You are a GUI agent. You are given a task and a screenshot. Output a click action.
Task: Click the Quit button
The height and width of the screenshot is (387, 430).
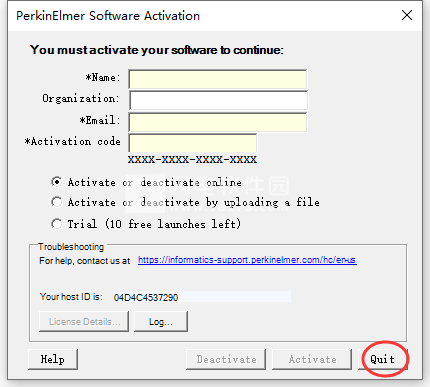click(x=383, y=359)
